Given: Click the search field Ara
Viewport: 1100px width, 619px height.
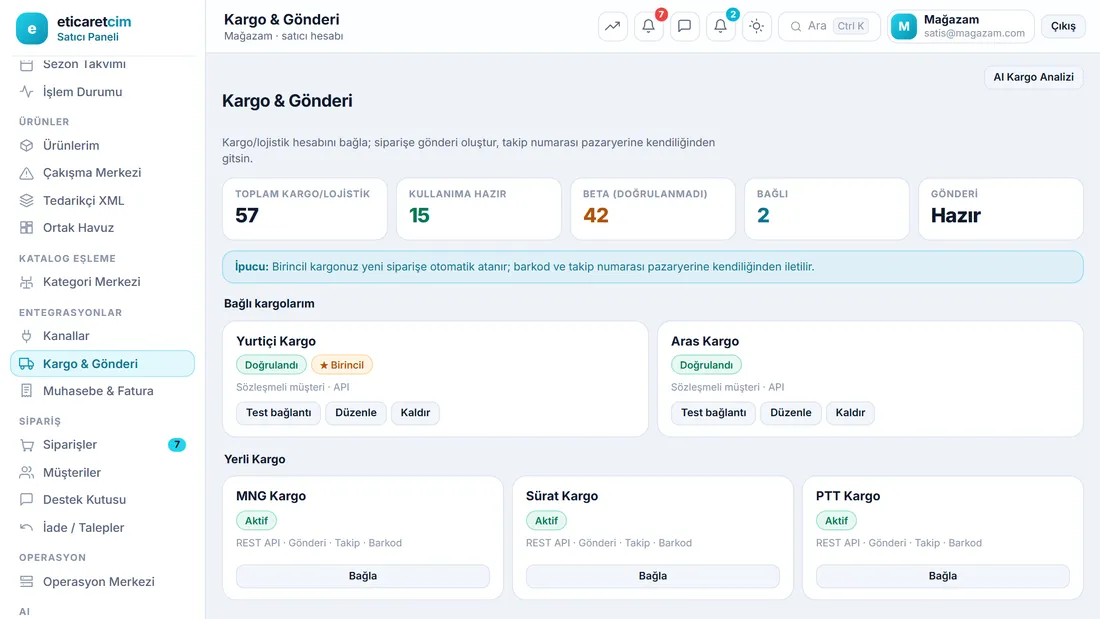Looking at the screenshot, I should coord(829,26).
